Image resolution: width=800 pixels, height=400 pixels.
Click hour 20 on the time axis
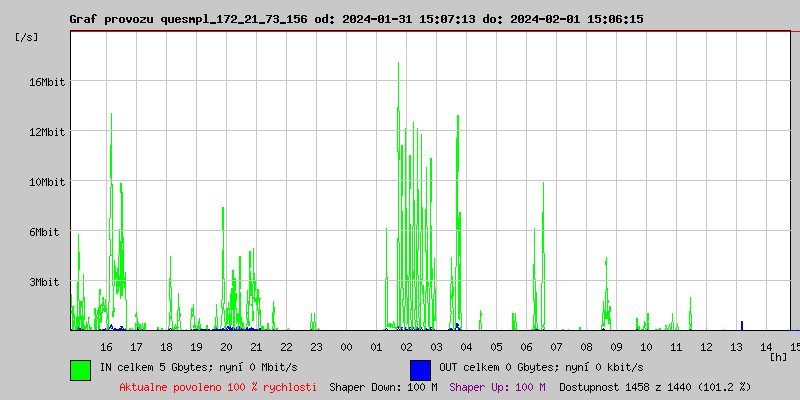pyautogui.click(x=226, y=346)
